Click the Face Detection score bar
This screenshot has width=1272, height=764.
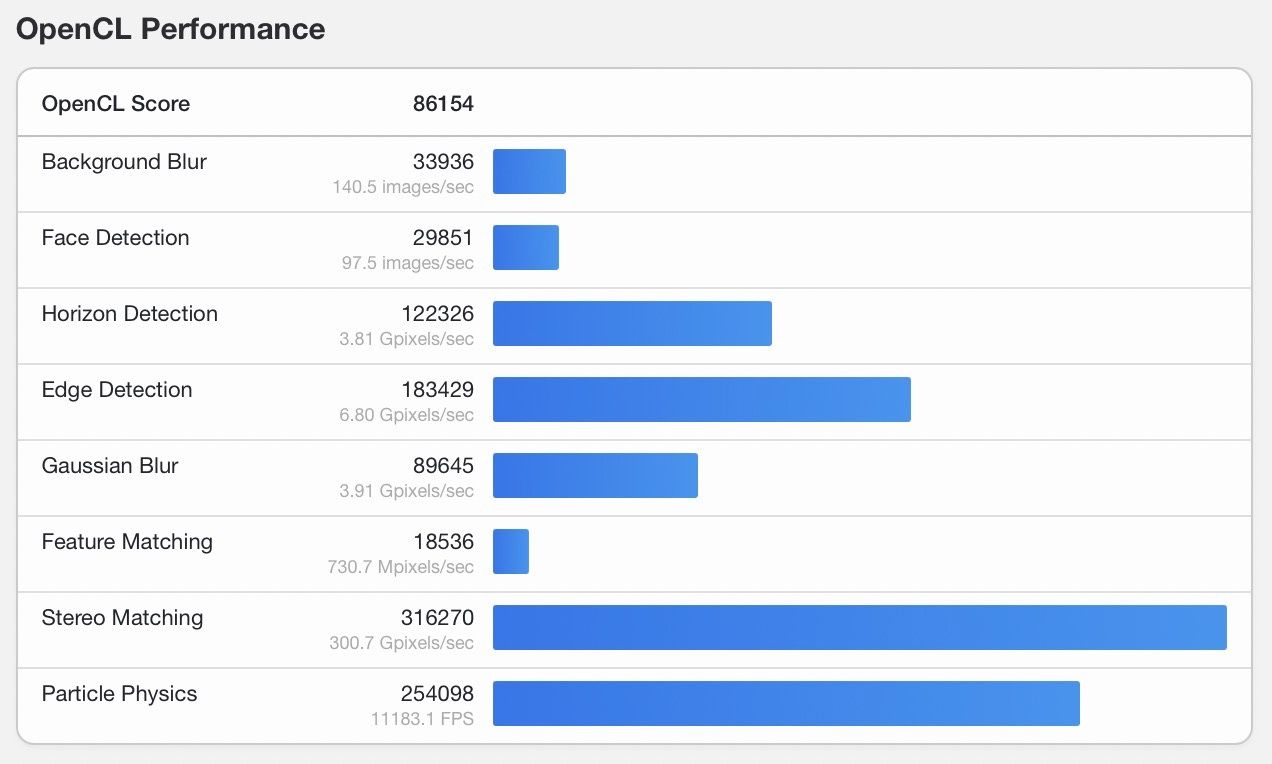[x=526, y=248]
